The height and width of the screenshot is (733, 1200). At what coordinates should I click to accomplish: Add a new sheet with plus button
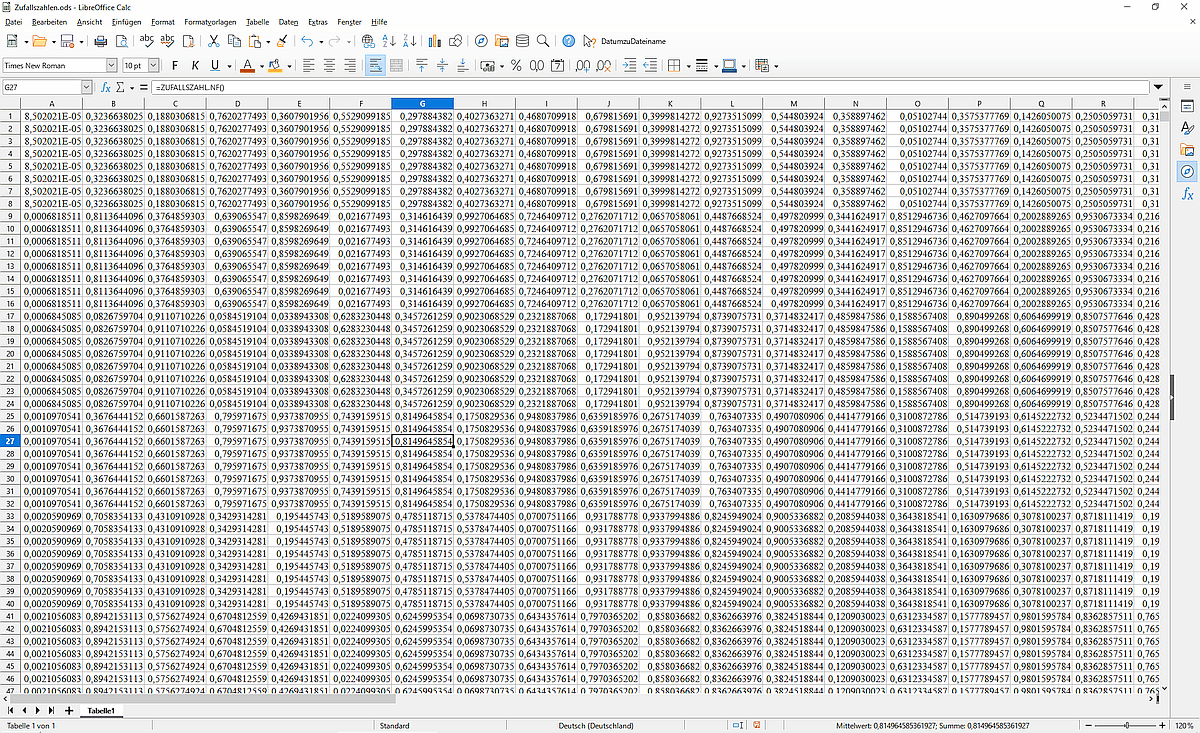[69, 710]
